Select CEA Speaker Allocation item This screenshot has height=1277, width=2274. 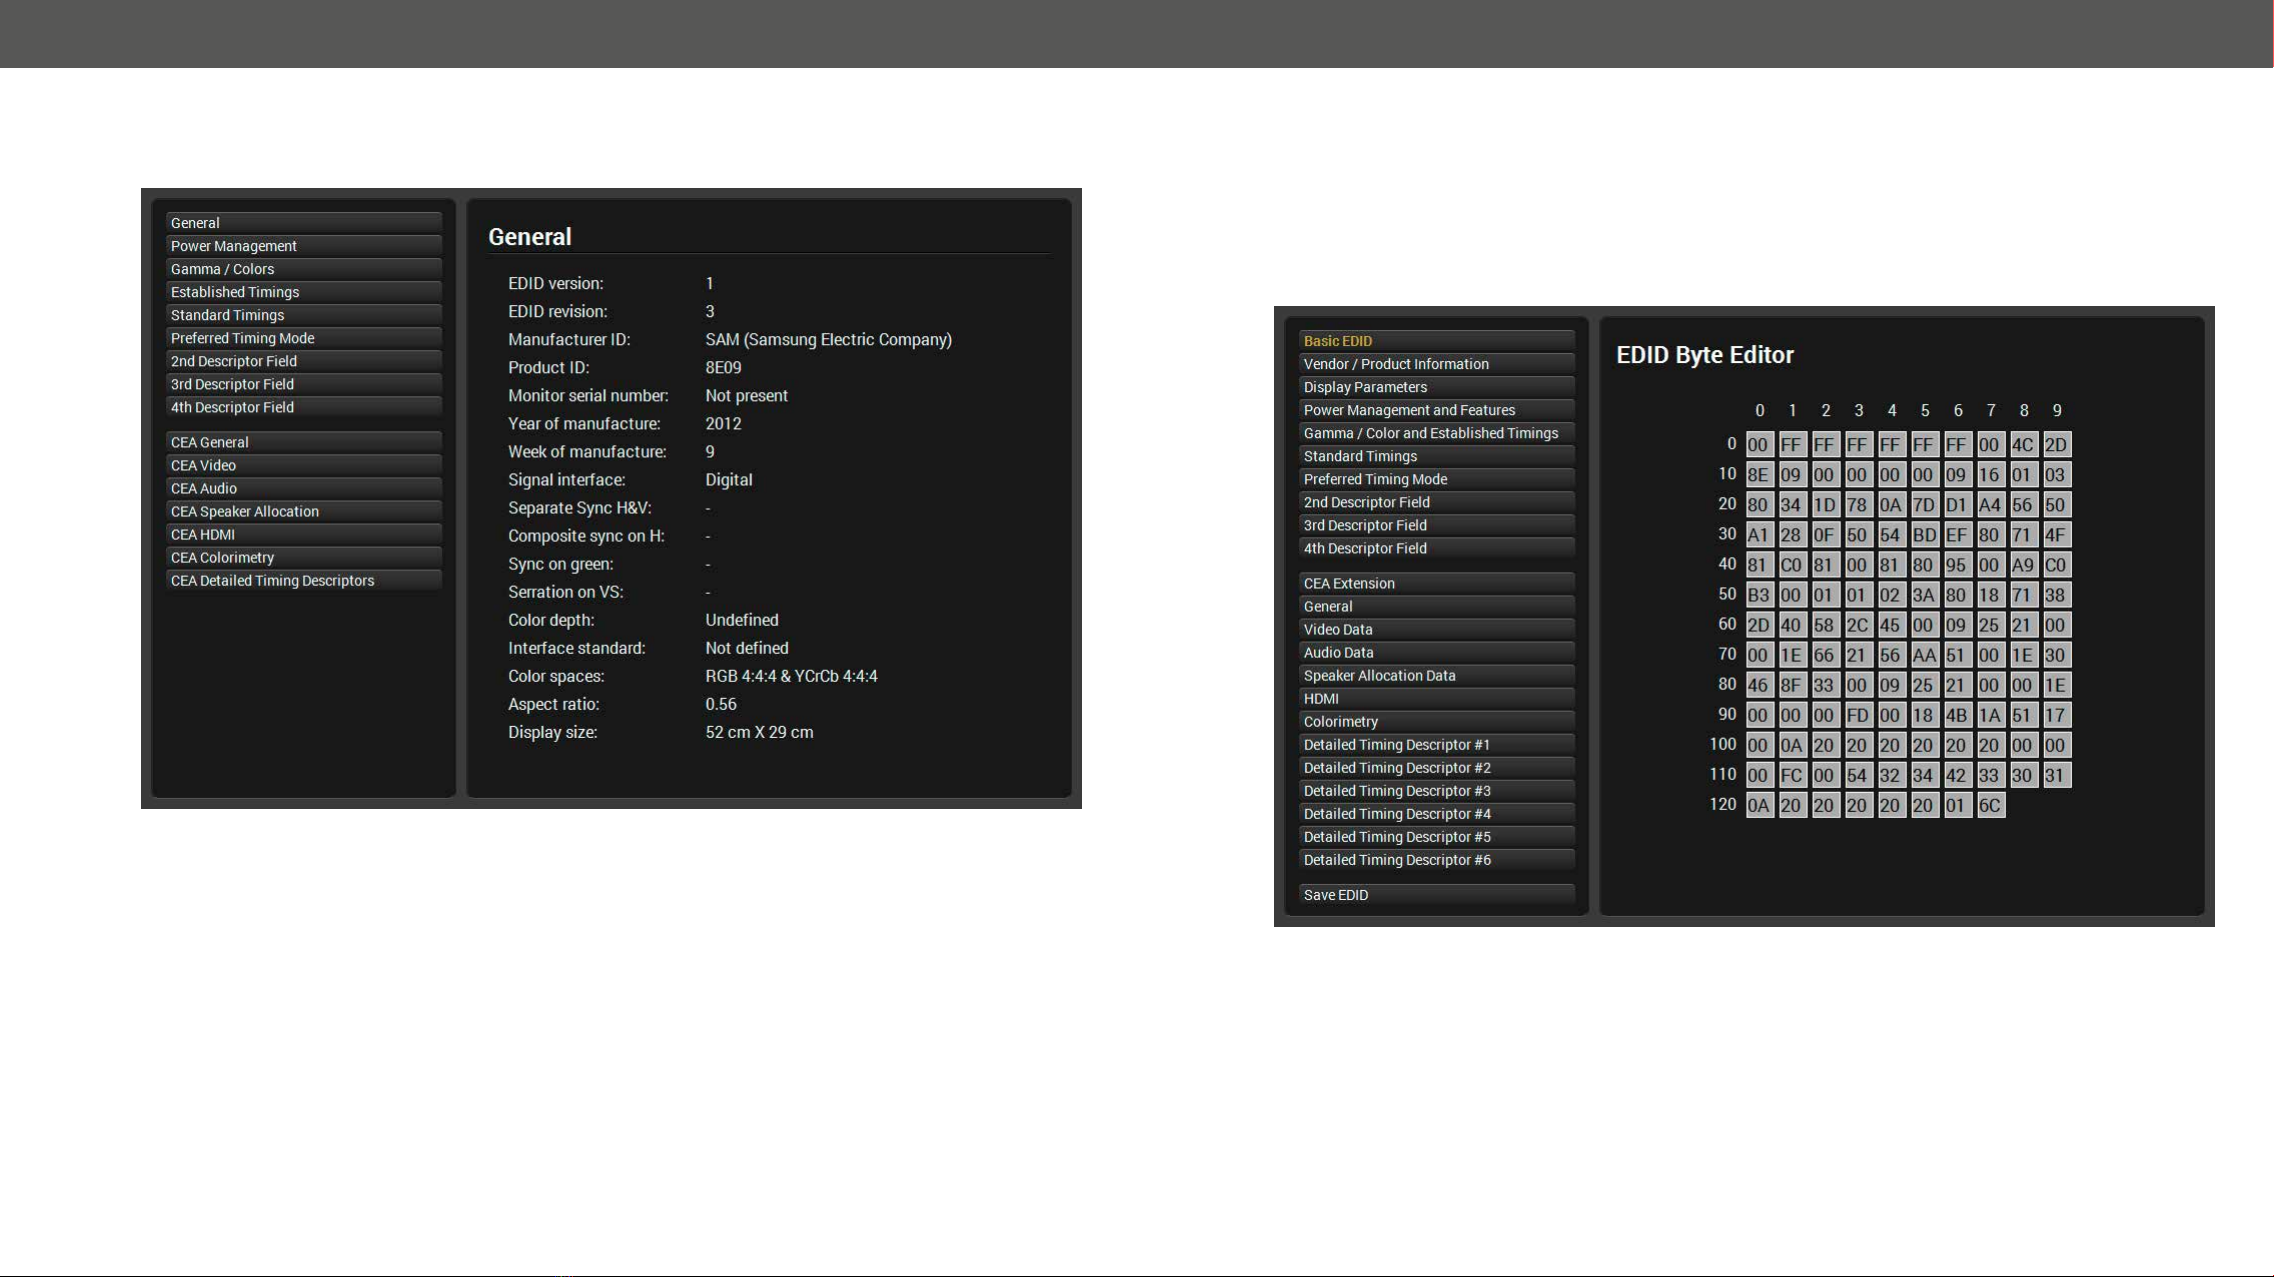[x=303, y=511]
